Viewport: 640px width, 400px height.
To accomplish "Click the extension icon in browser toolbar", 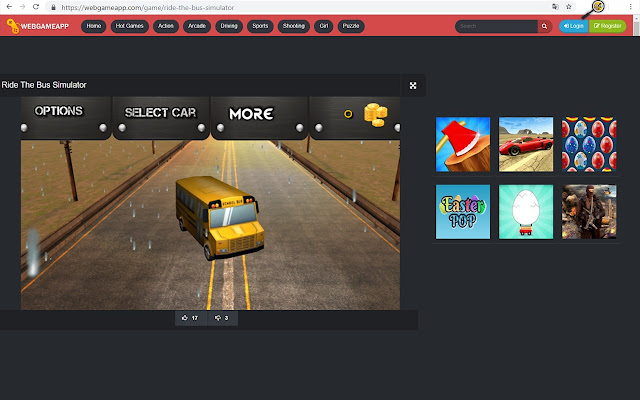I will [598, 6].
